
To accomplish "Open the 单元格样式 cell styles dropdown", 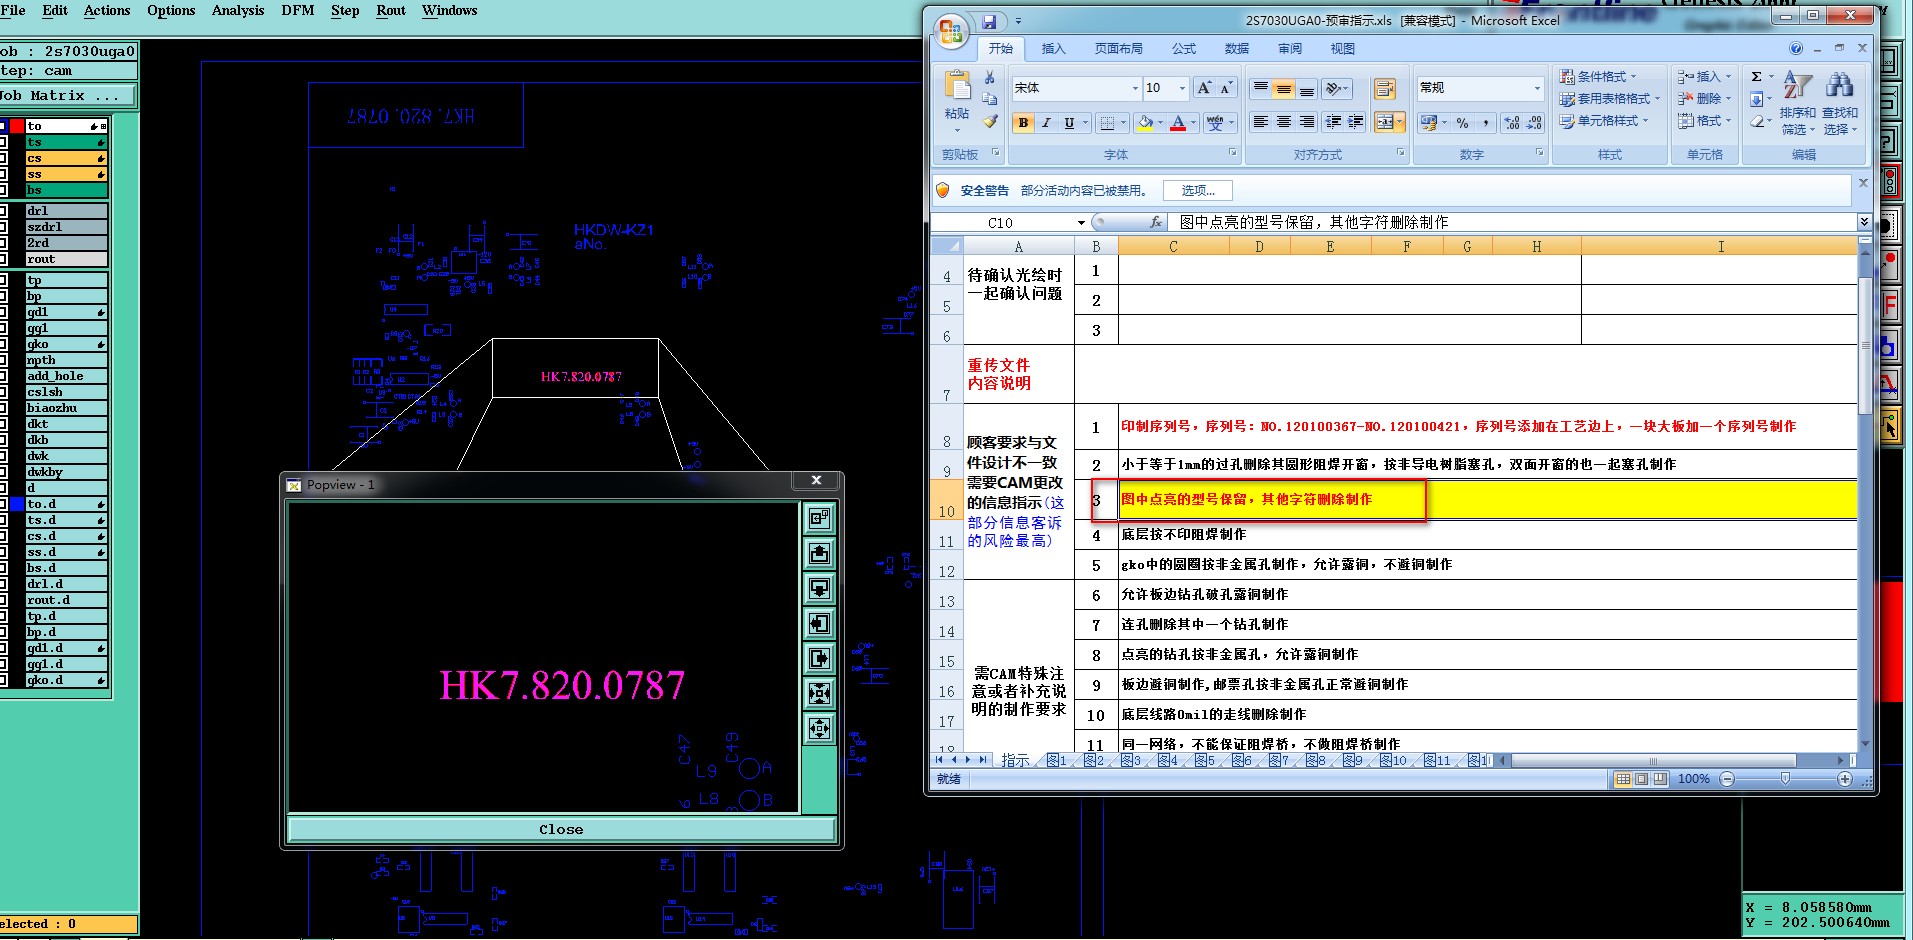I will click(1604, 121).
